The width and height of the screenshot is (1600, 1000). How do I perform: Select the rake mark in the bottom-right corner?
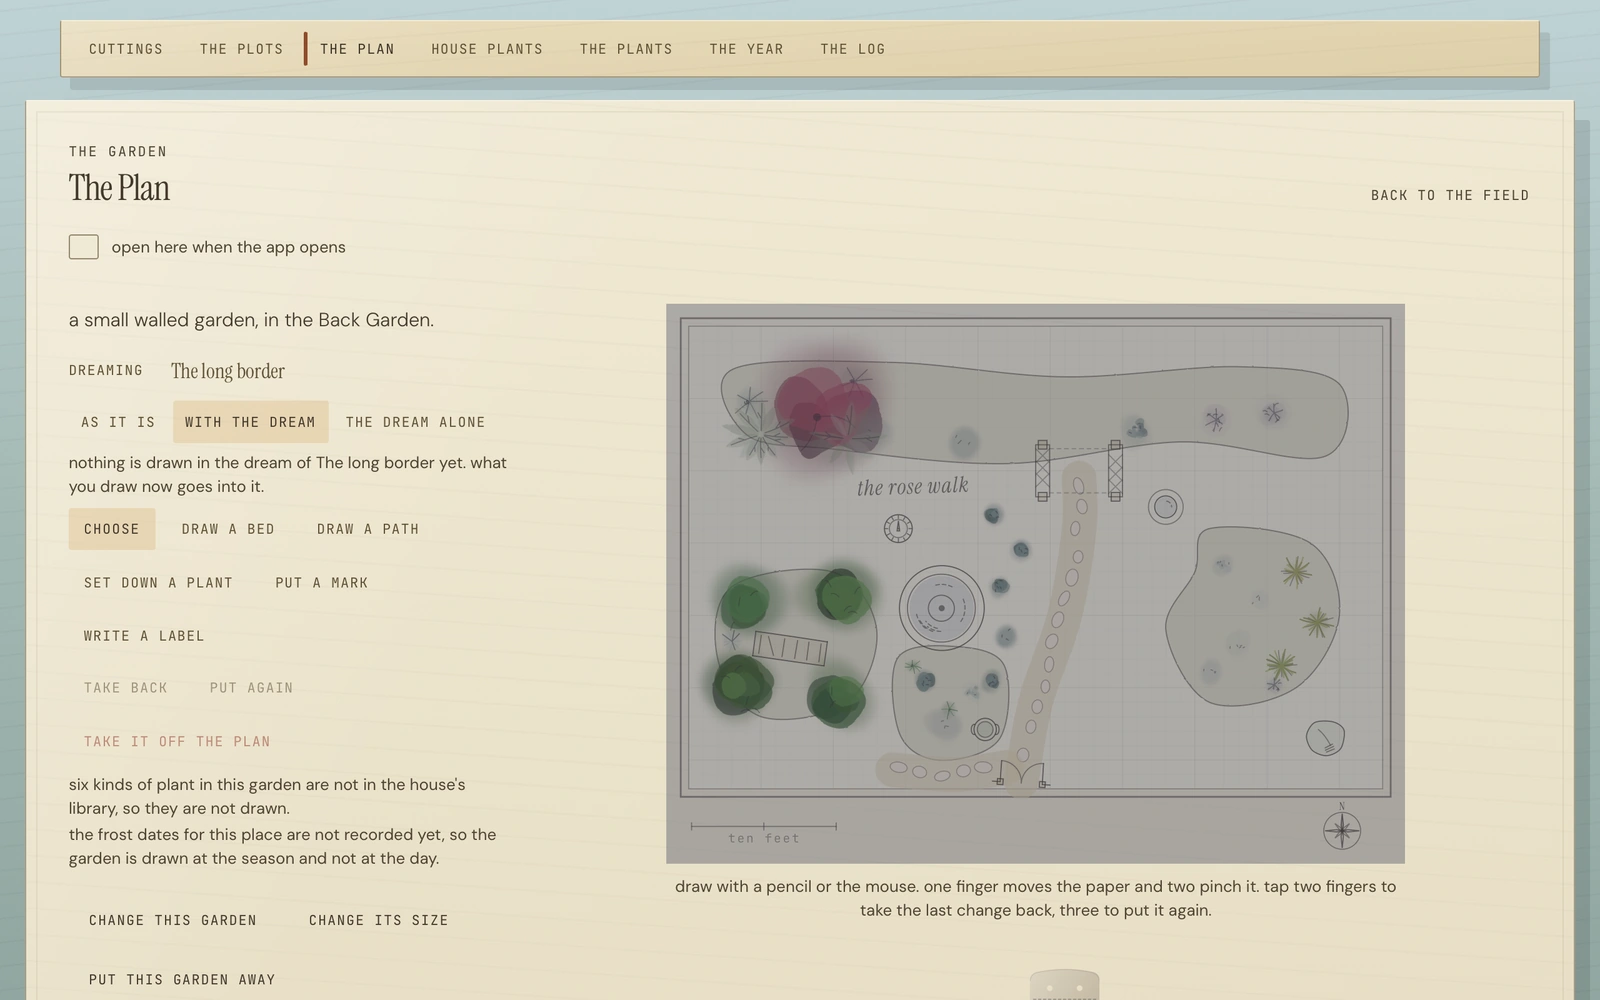[1325, 738]
